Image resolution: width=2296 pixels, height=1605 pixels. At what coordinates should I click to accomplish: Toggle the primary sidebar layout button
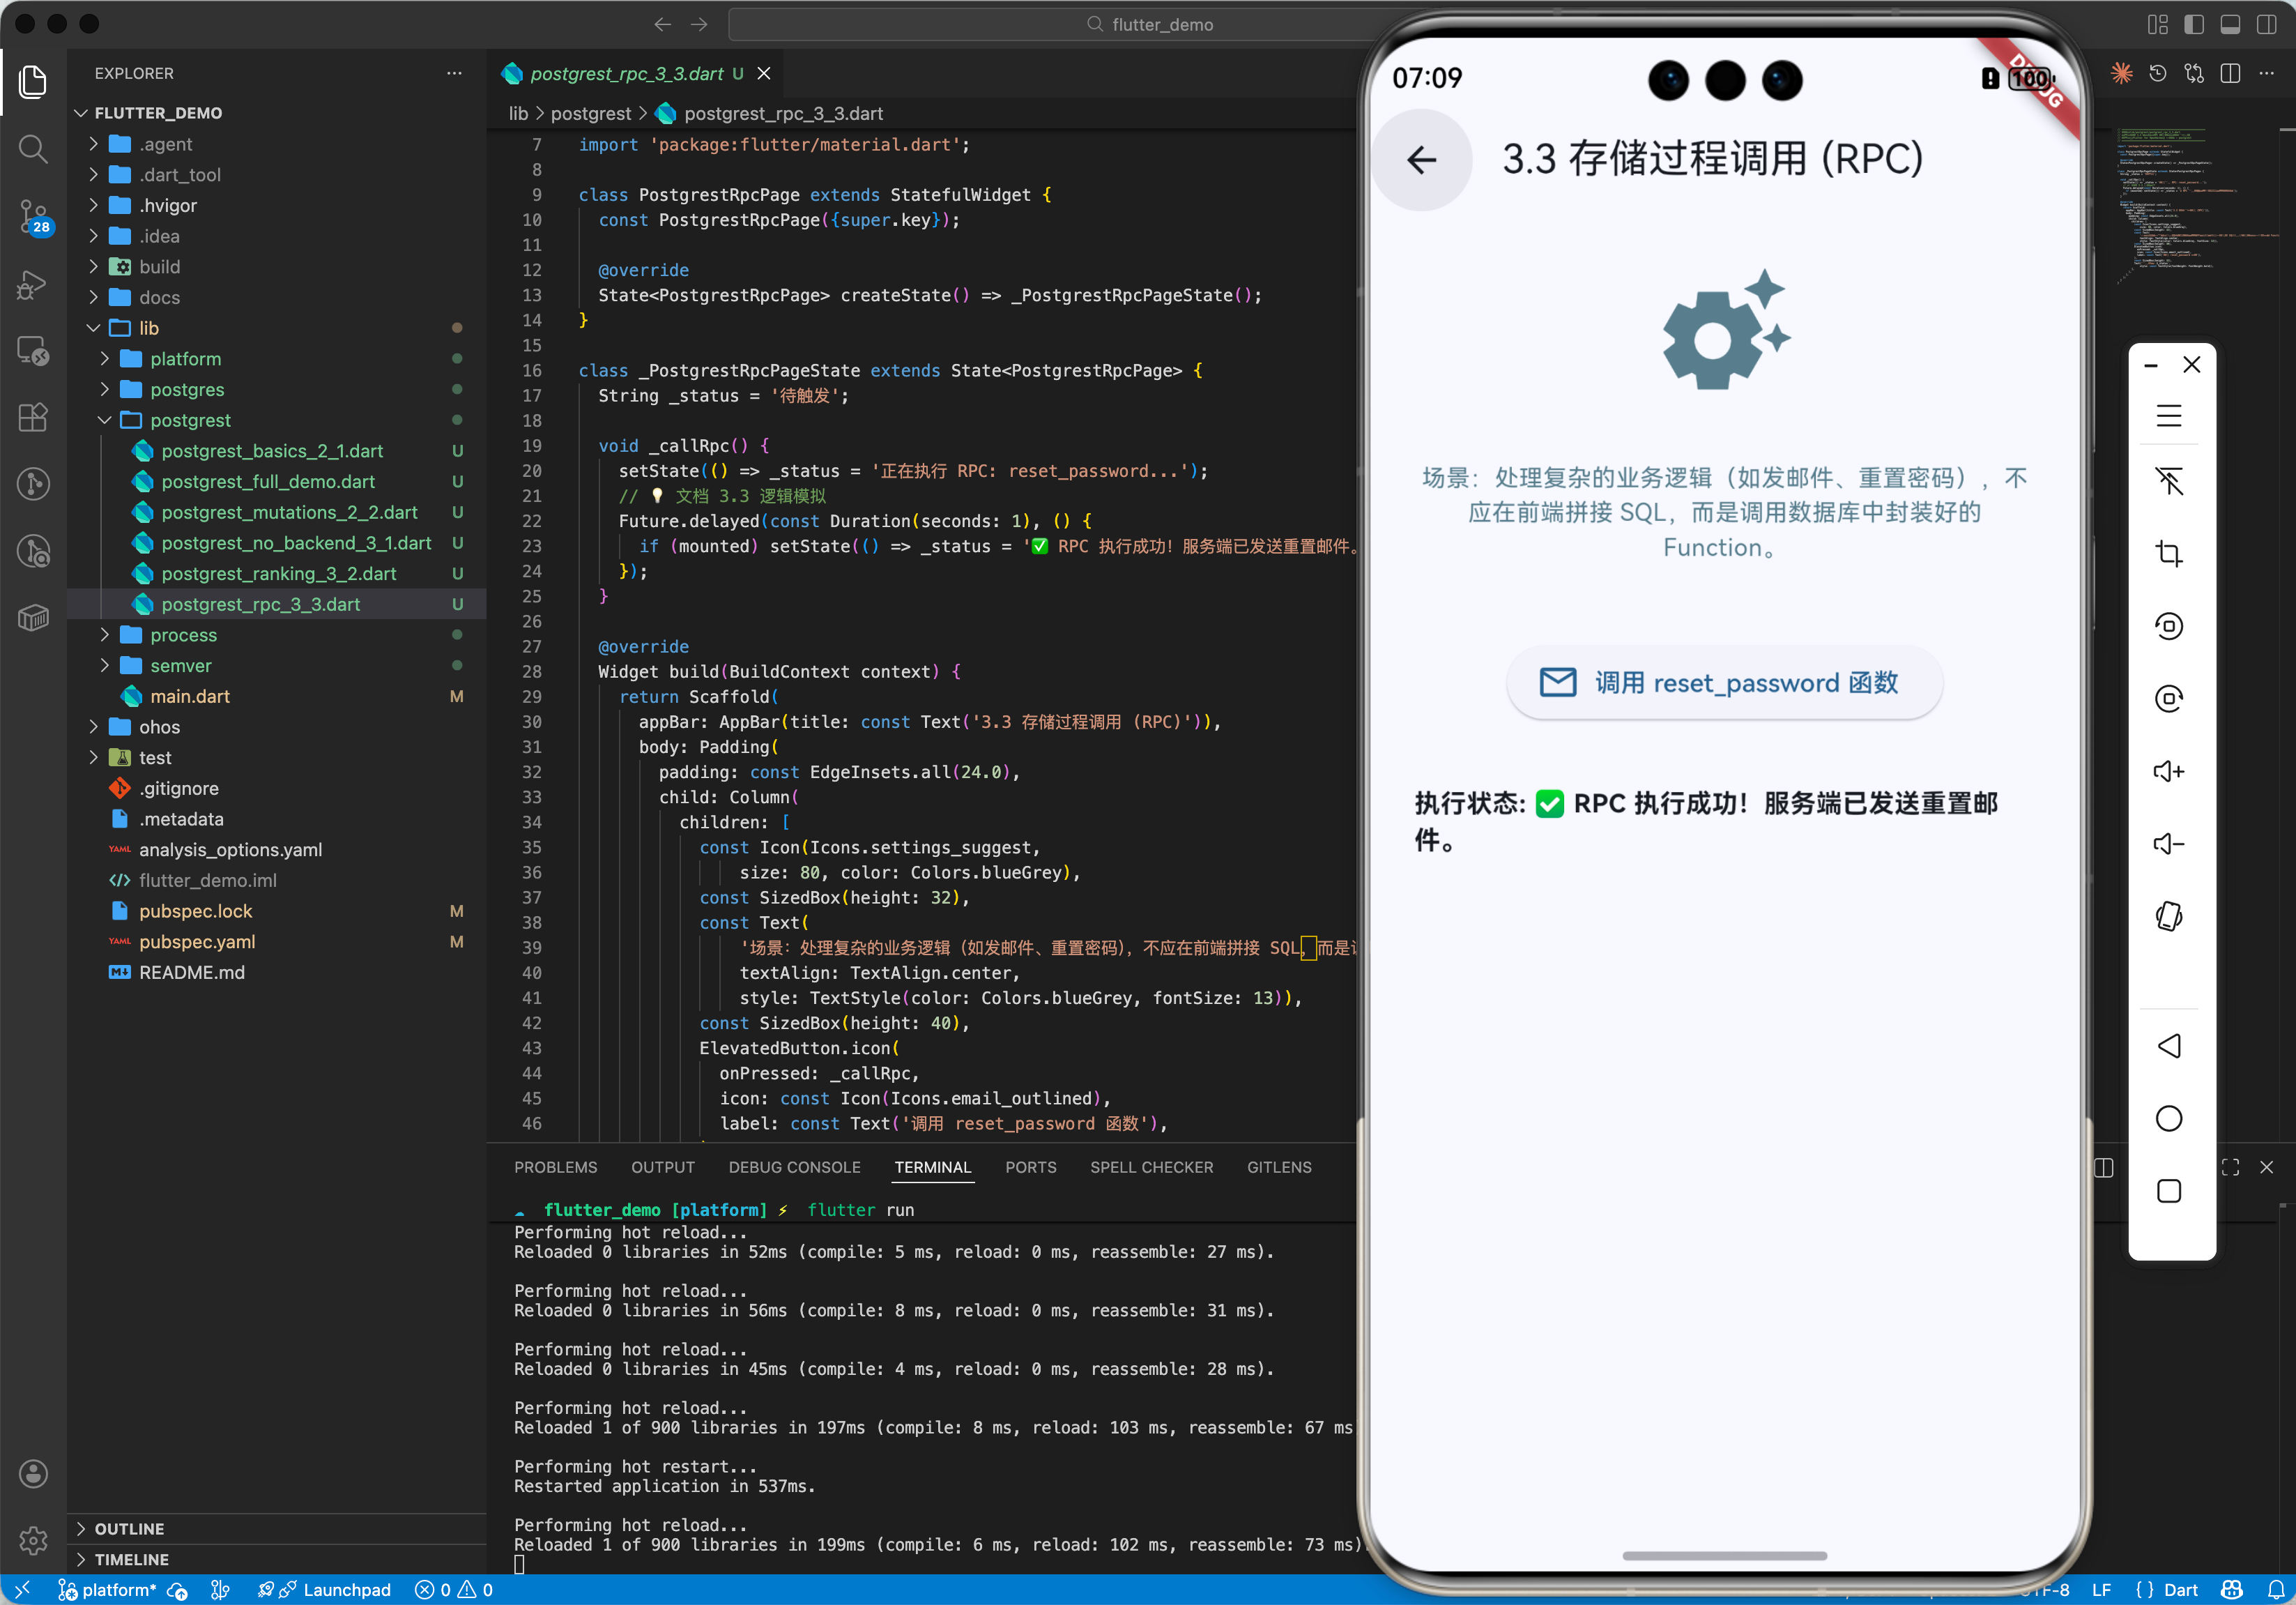coord(2194,24)
